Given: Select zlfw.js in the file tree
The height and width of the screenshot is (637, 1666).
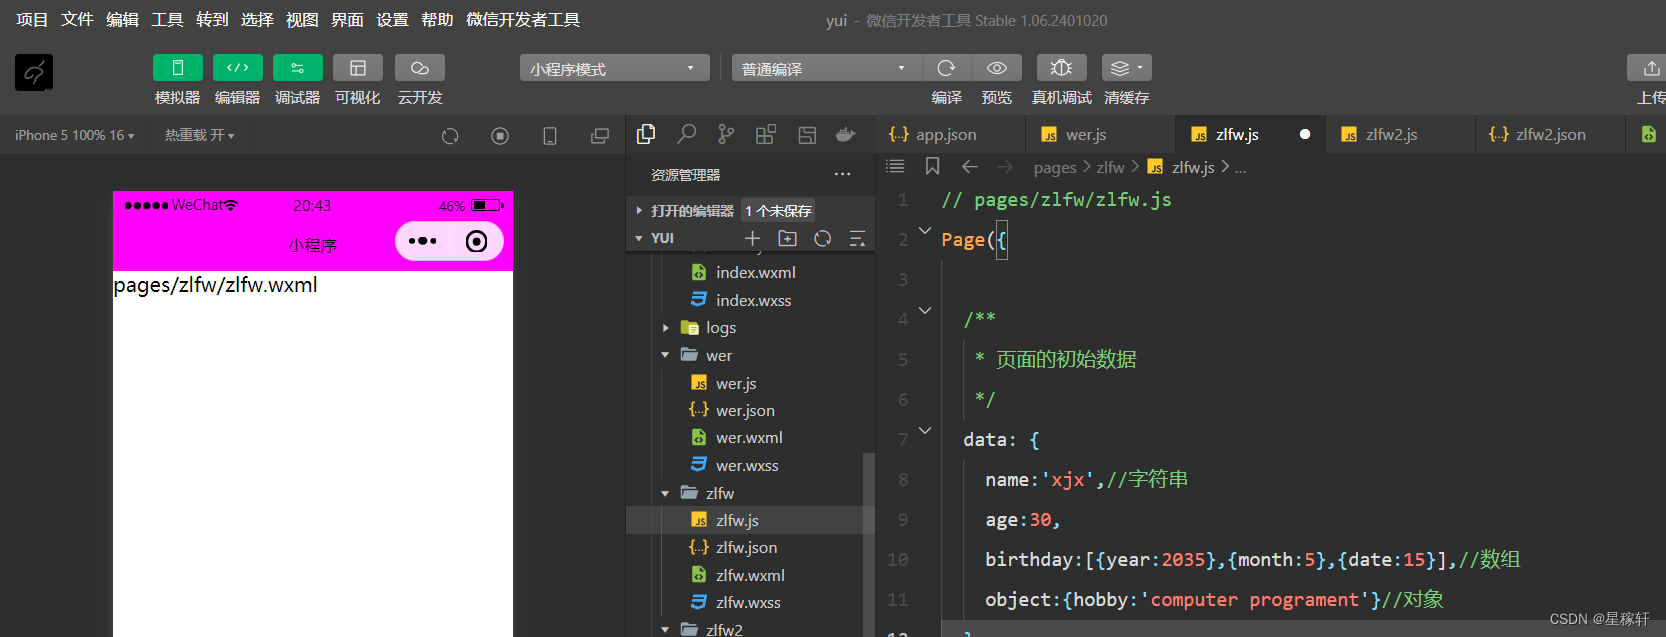Looking at the screenshot, I should 750,520.
